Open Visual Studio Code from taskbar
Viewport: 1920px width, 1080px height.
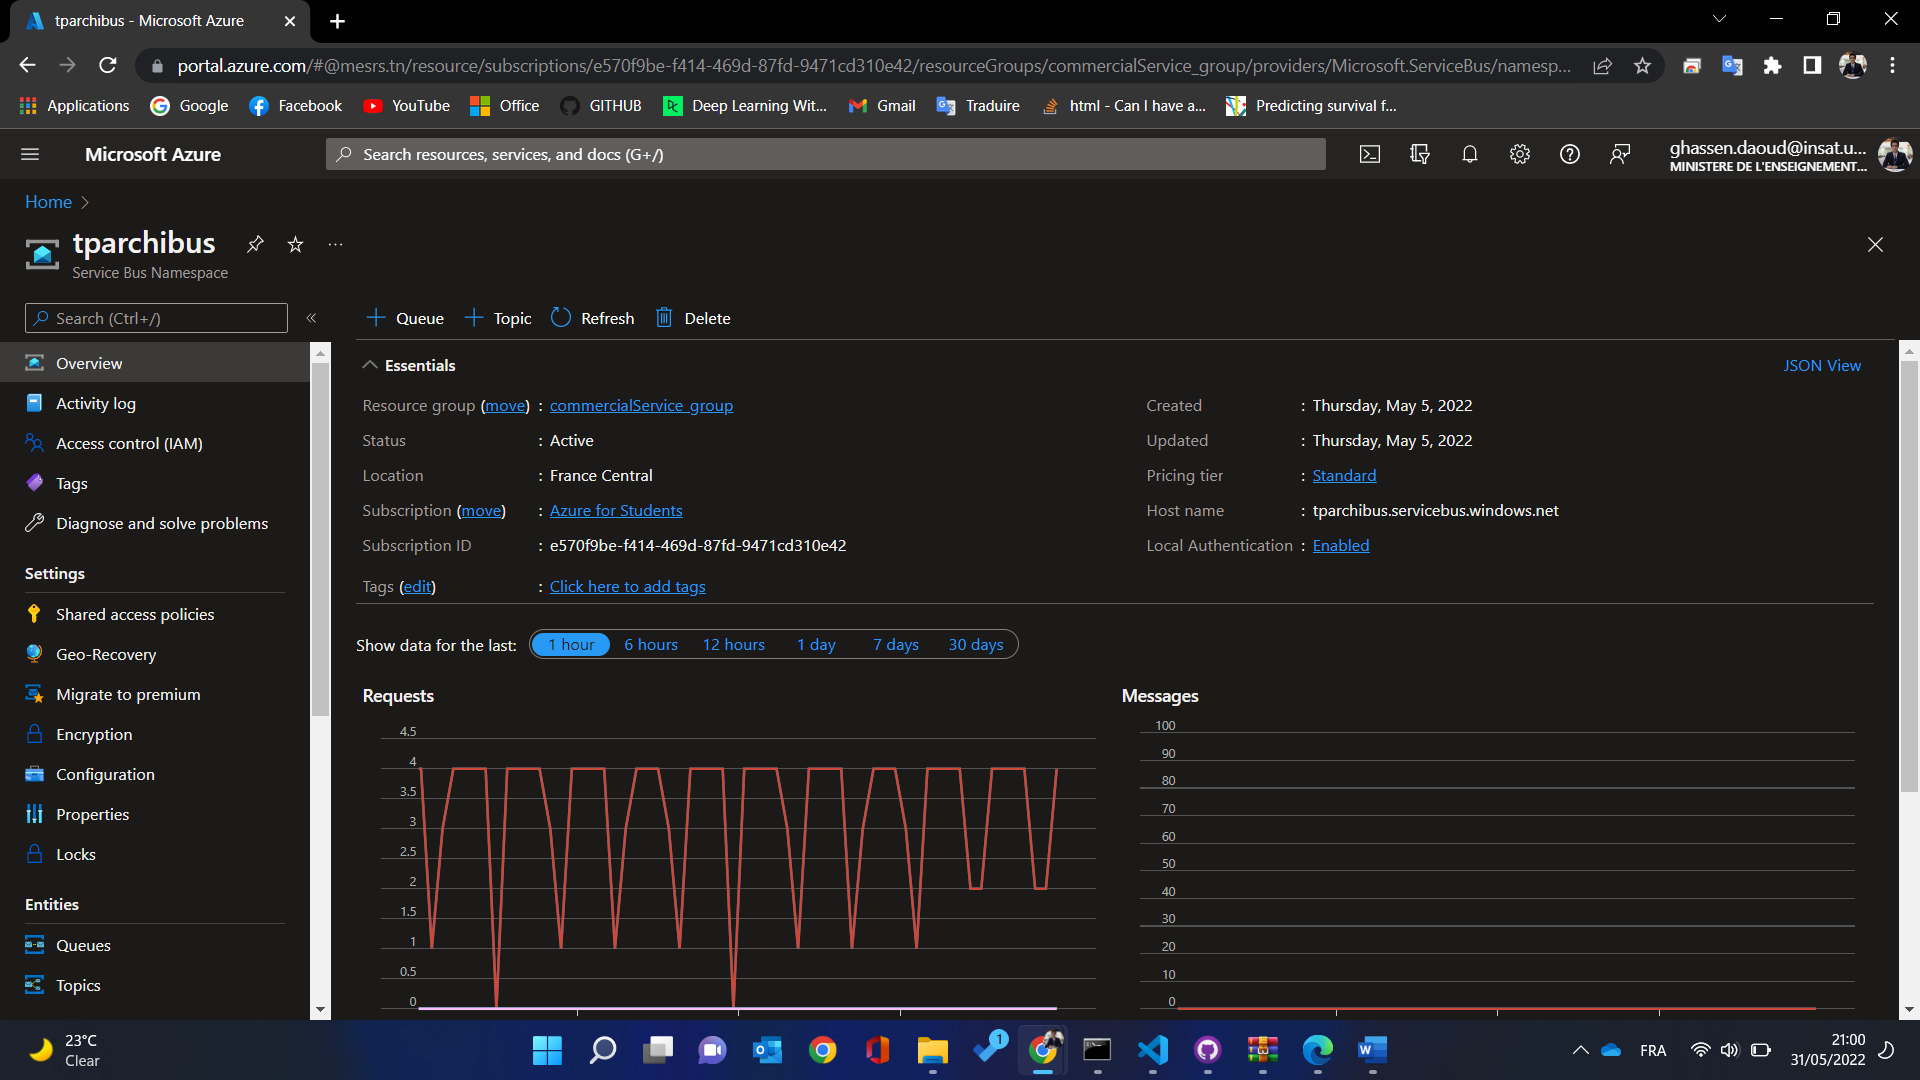point(1152,1049)
